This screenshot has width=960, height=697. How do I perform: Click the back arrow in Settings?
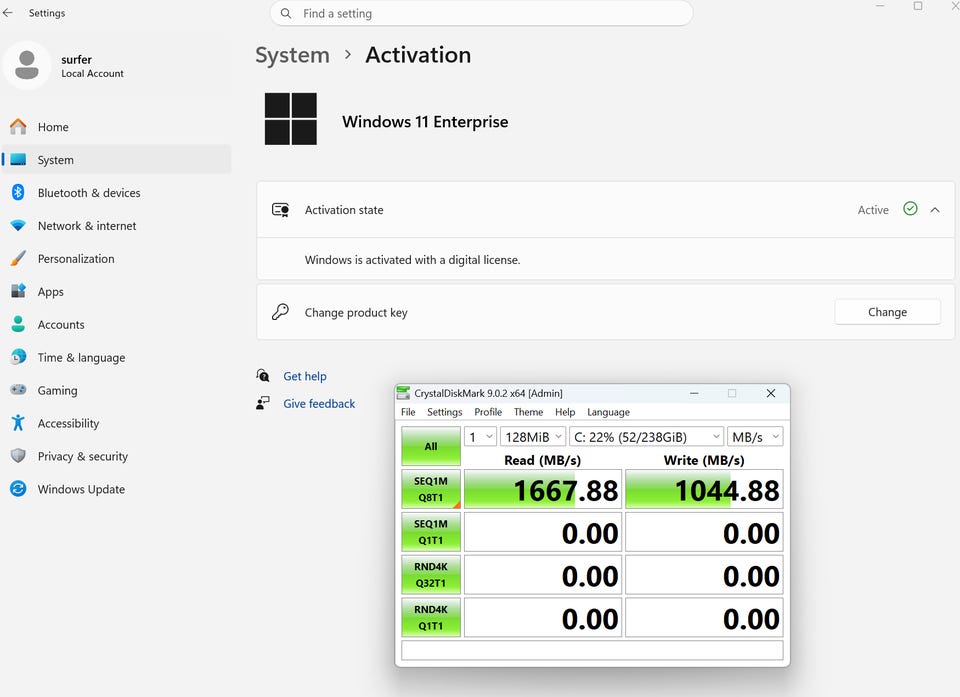[x=8, y=12]
